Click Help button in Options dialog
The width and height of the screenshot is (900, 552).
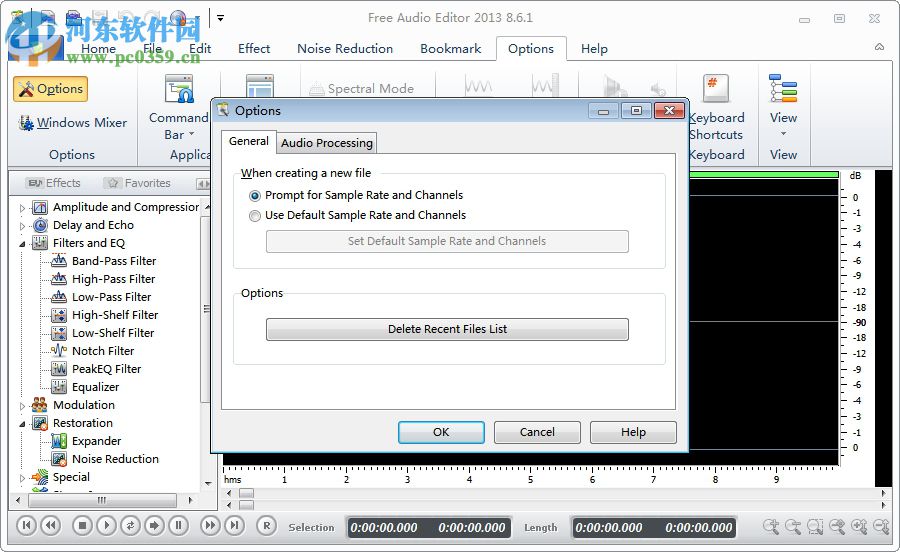[633, 432]
